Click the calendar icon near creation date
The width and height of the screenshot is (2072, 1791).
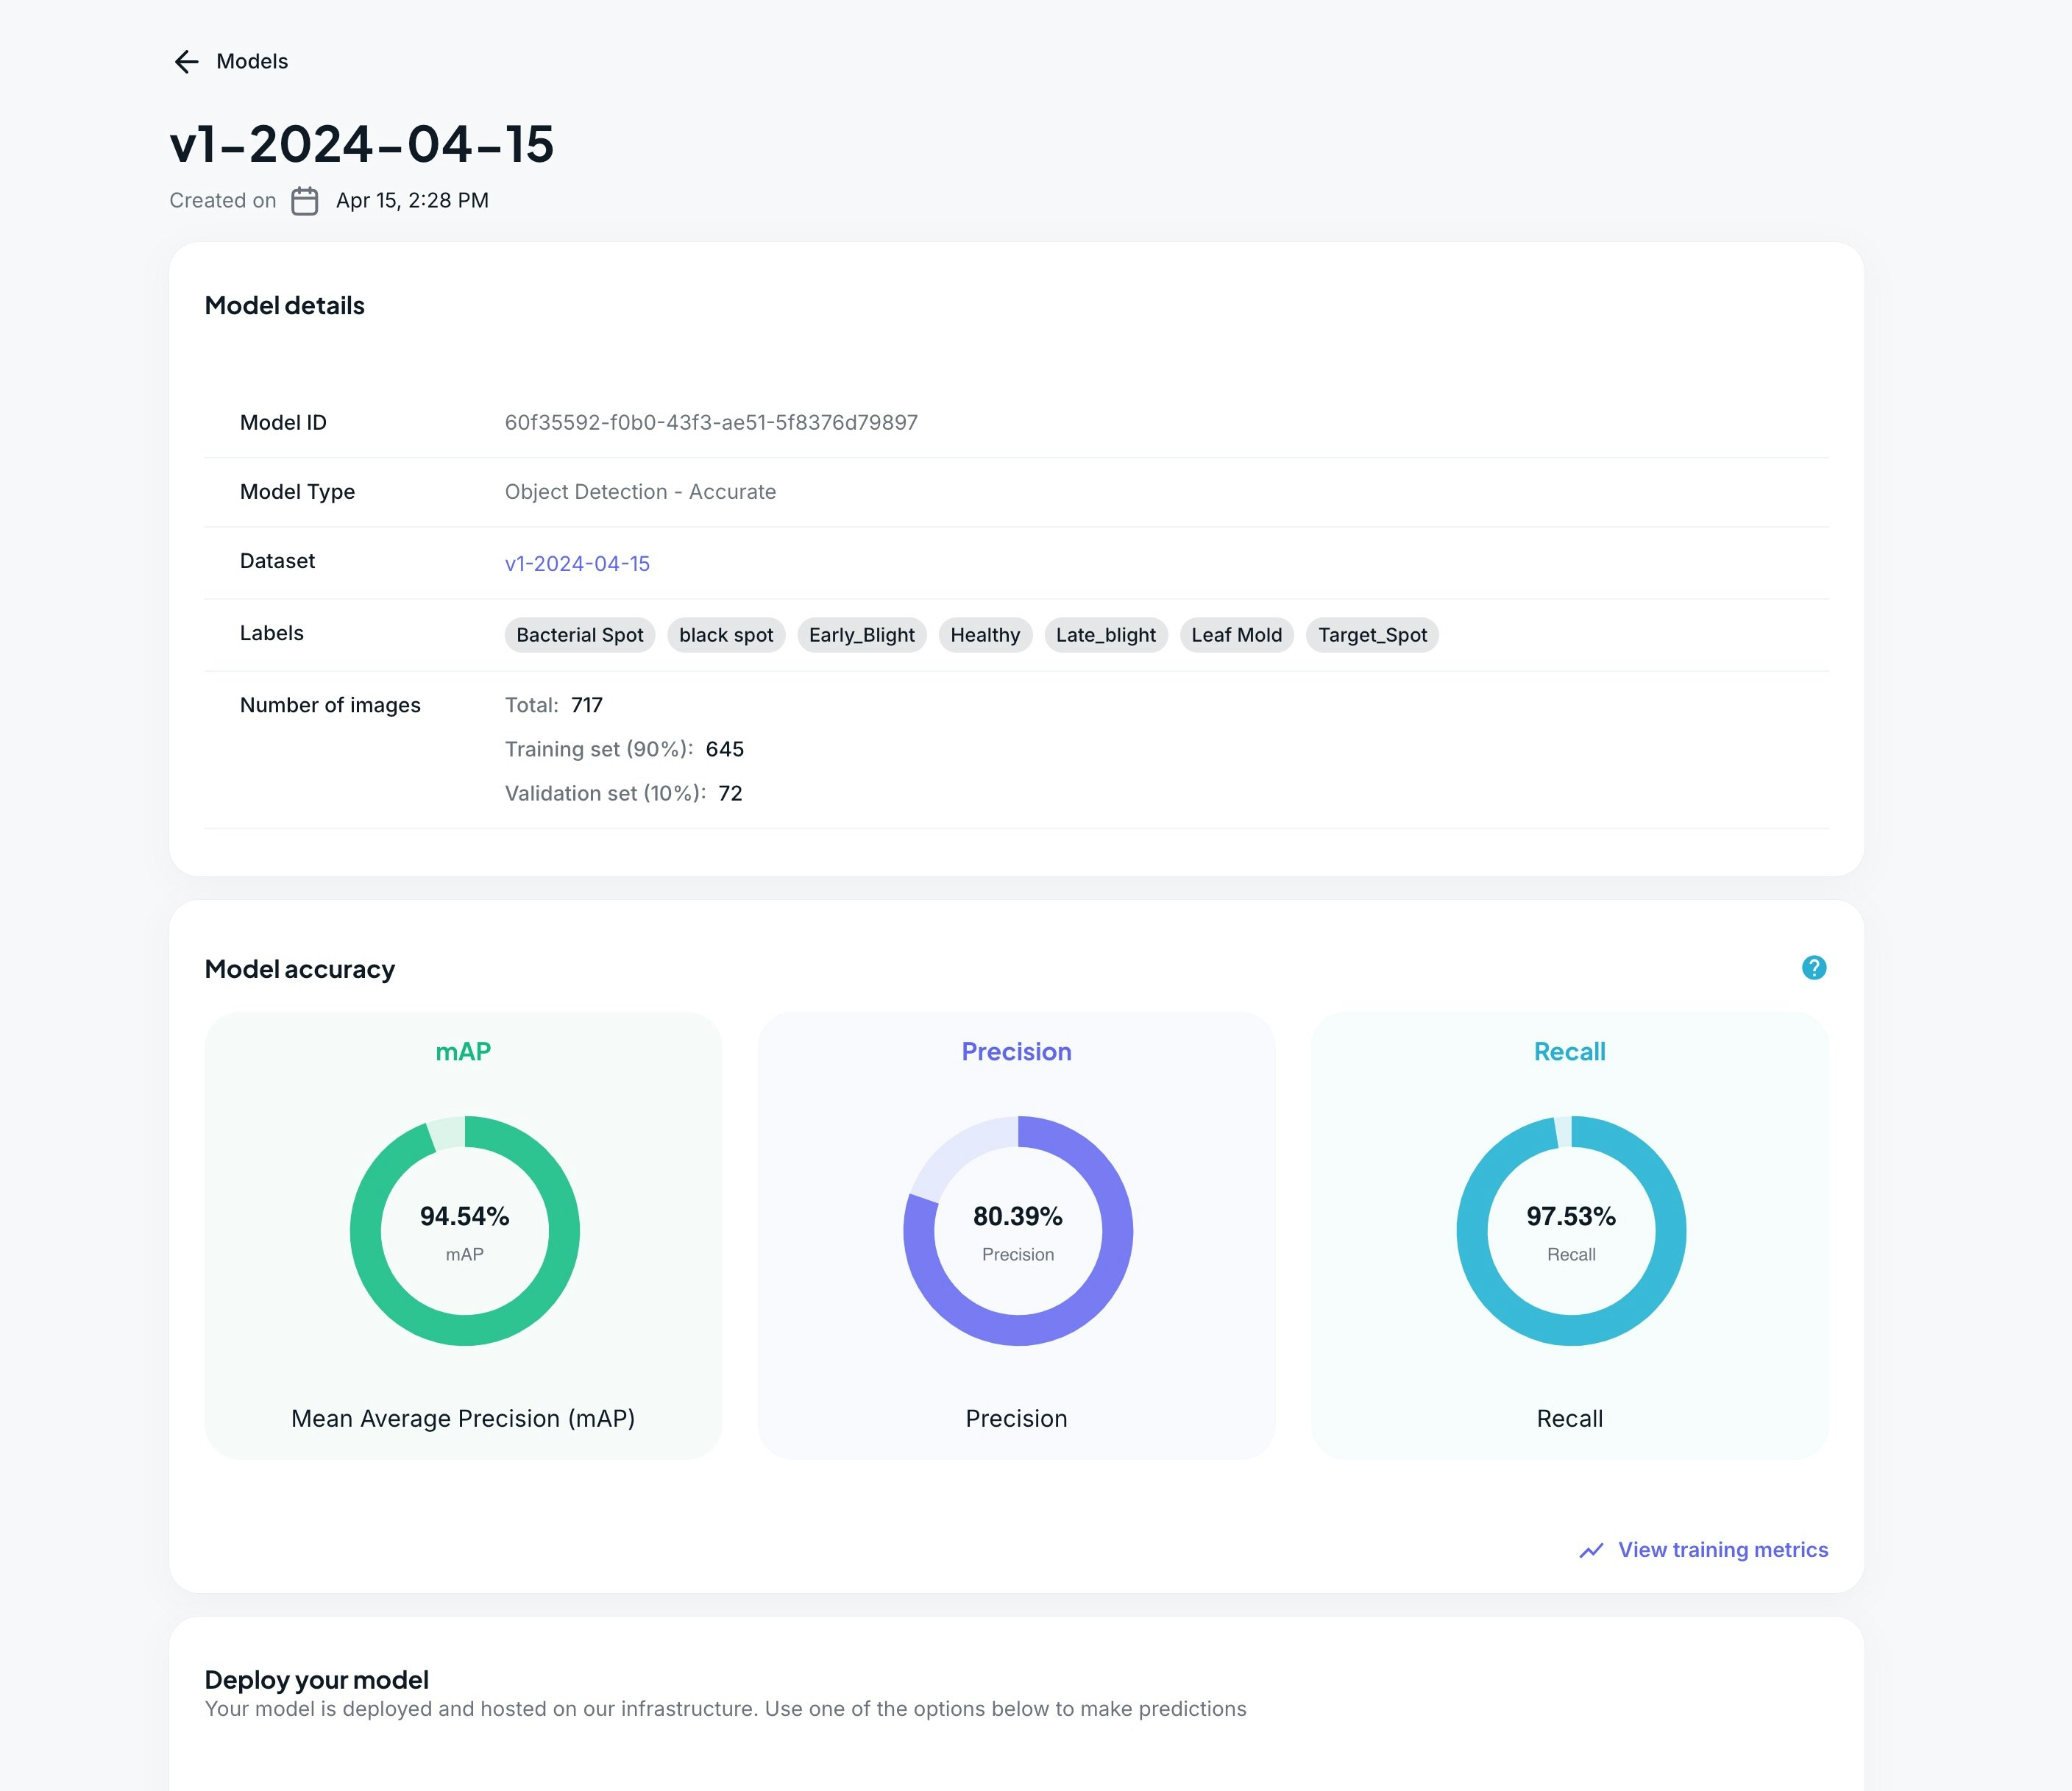(304, 201)
